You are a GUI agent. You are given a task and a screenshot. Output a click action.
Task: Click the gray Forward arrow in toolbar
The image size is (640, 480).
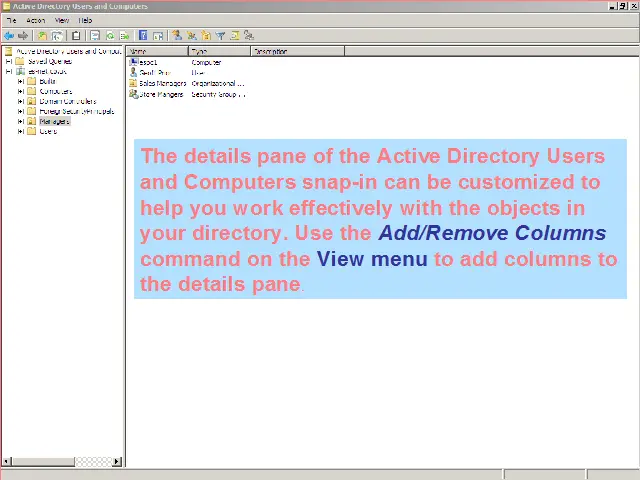pyautogui.click(x=23, y=36)
